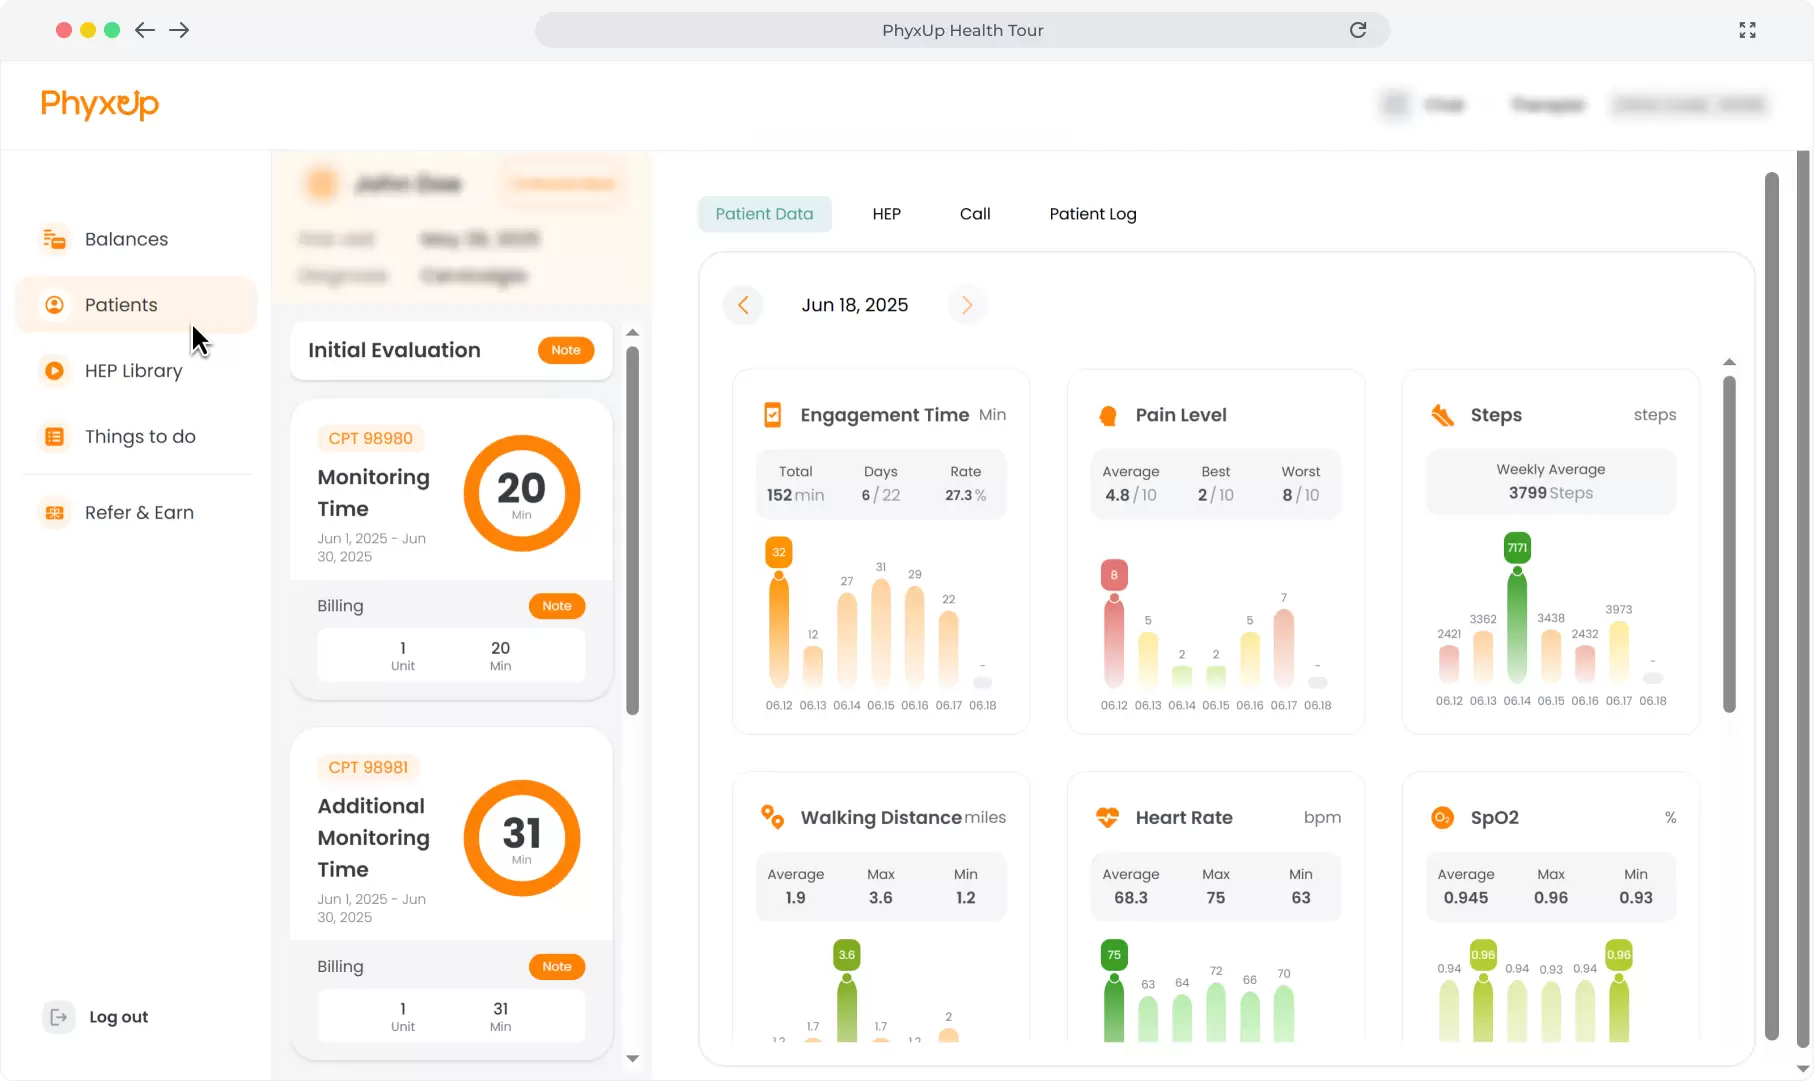Click the Engagement Time clipboard icon

772,414
